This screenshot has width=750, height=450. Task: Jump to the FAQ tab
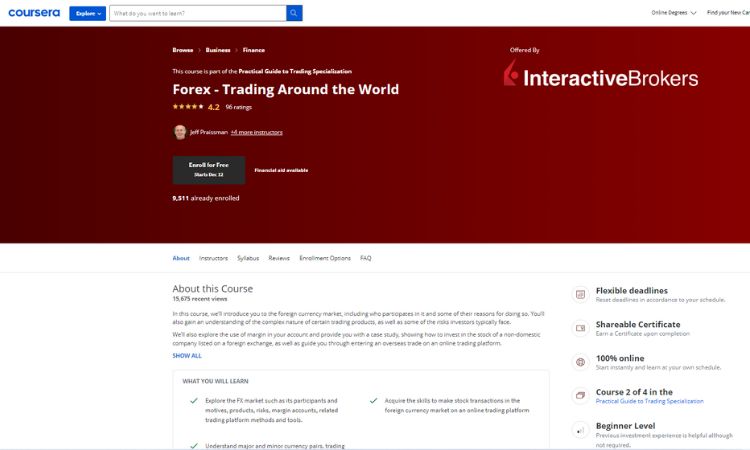pos(365,258)
